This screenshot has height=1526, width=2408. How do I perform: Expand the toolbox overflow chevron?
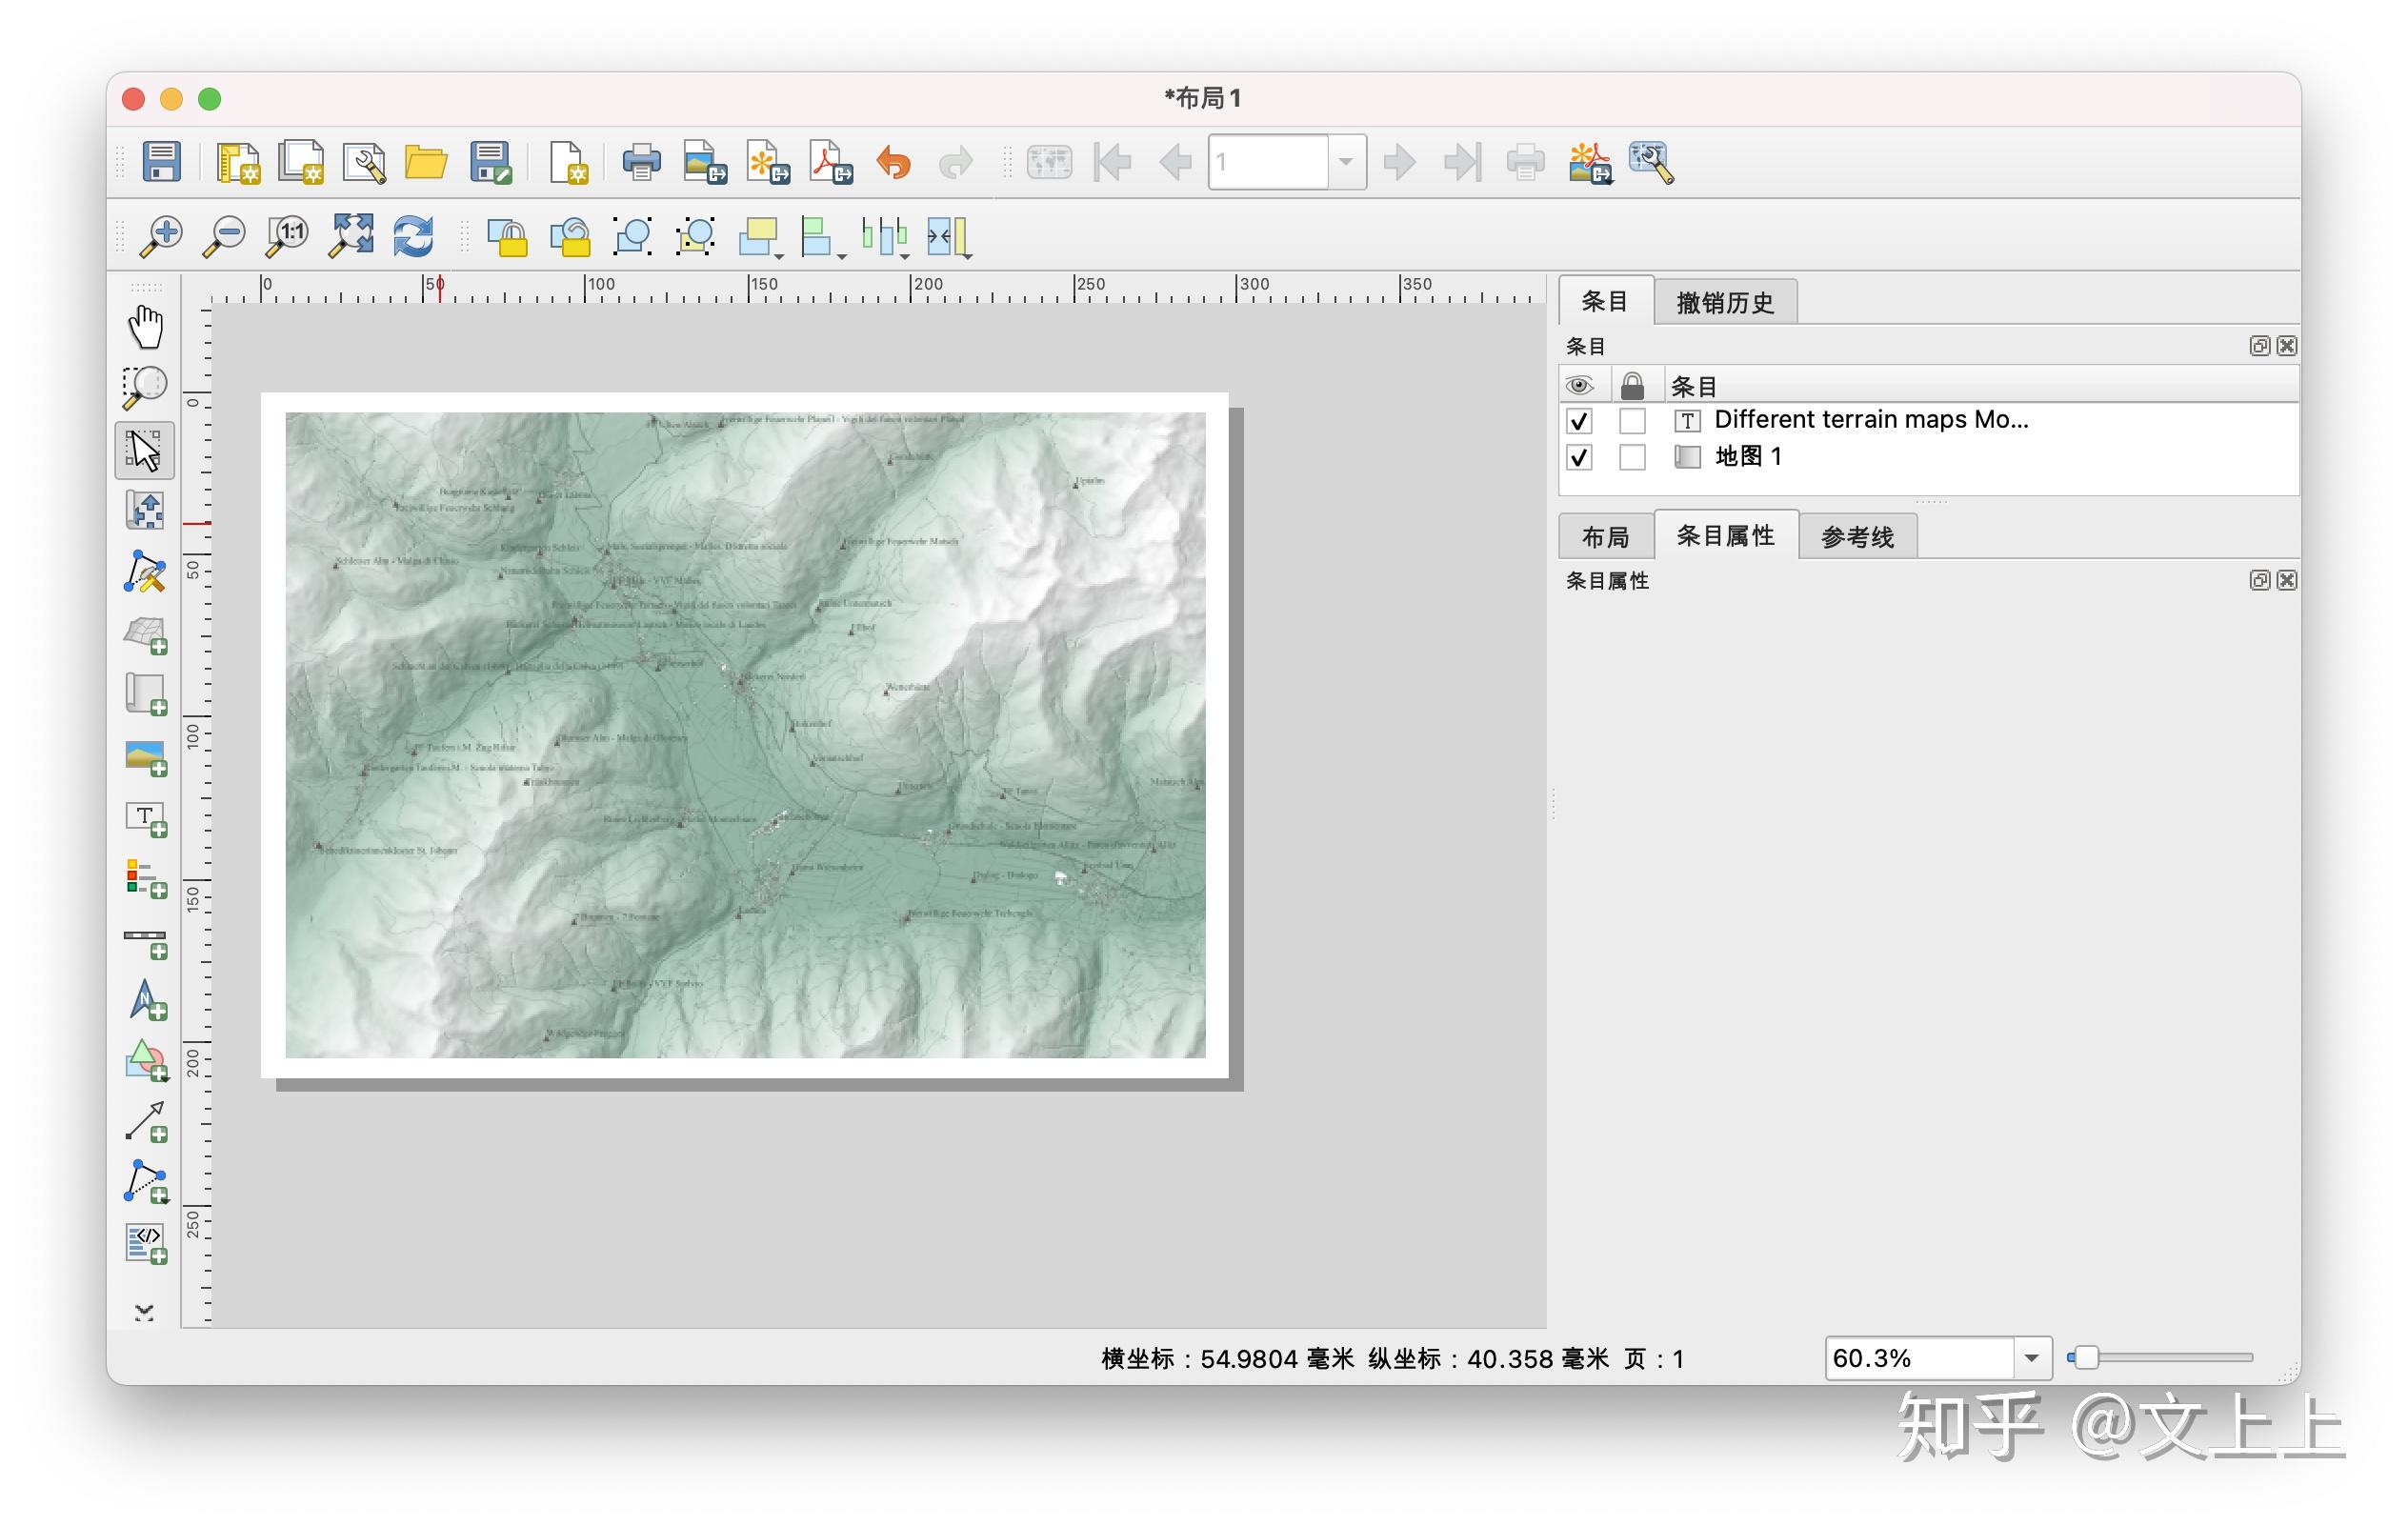click(145, 1312)
